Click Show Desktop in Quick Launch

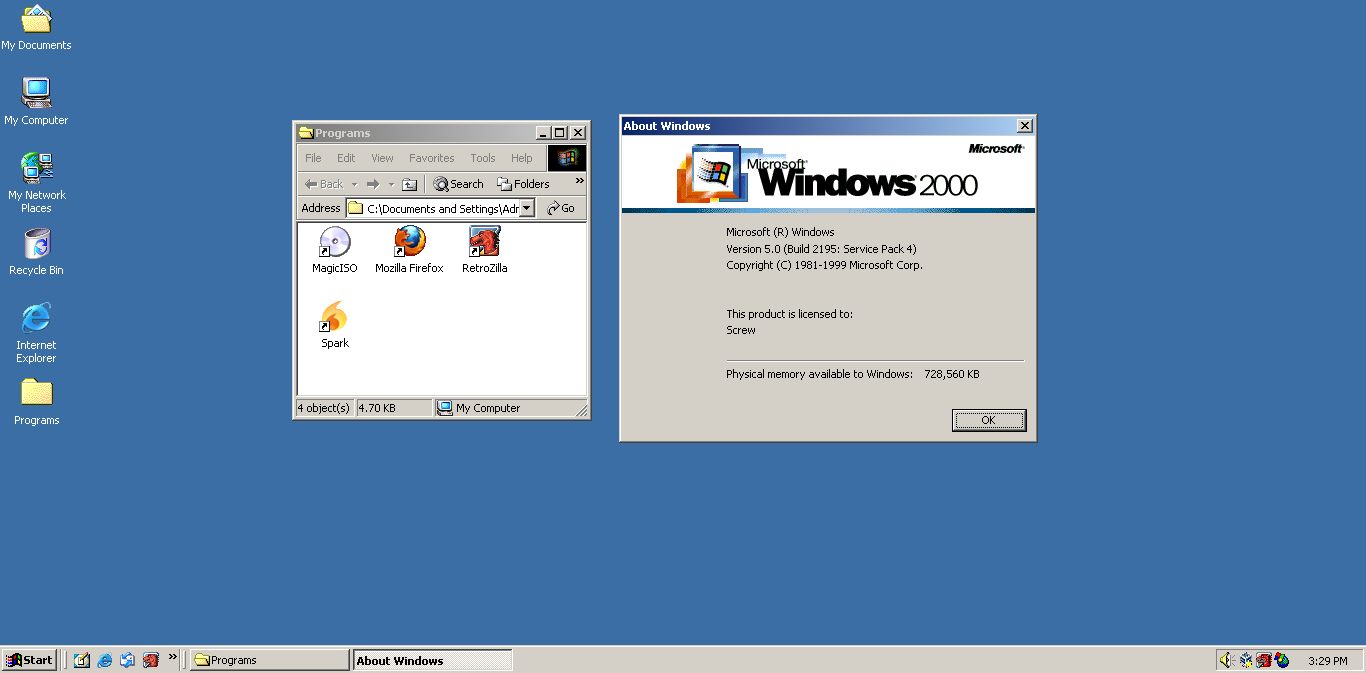pos(82,660)
